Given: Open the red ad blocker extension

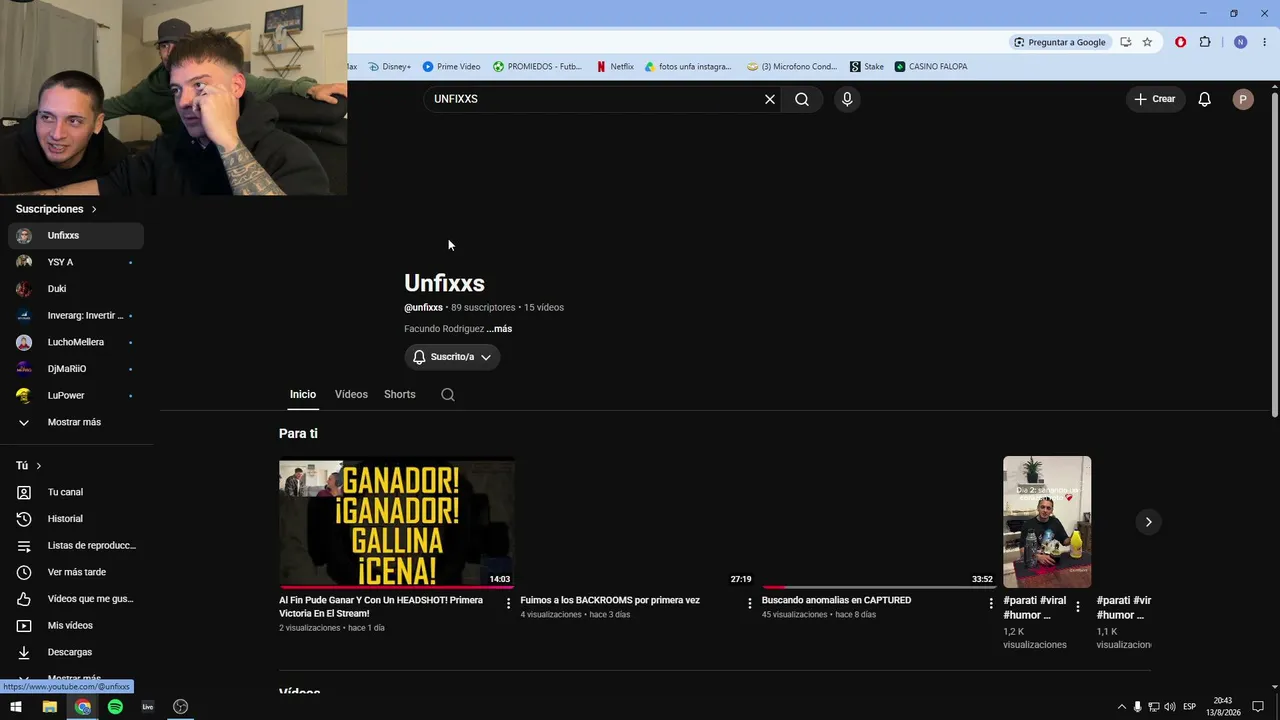Looking at the screenshot, I should 1181,42.
